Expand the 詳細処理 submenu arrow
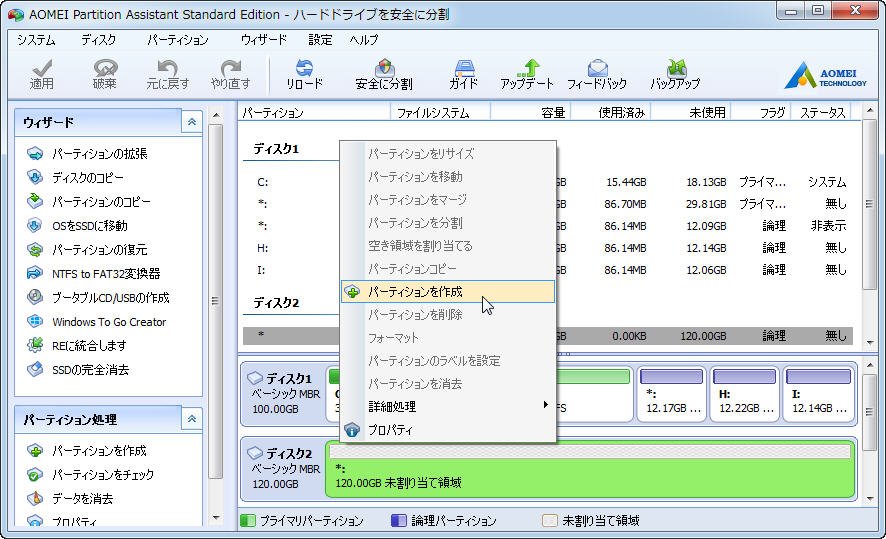Screen dimensions: 886x539 point(545,405)
